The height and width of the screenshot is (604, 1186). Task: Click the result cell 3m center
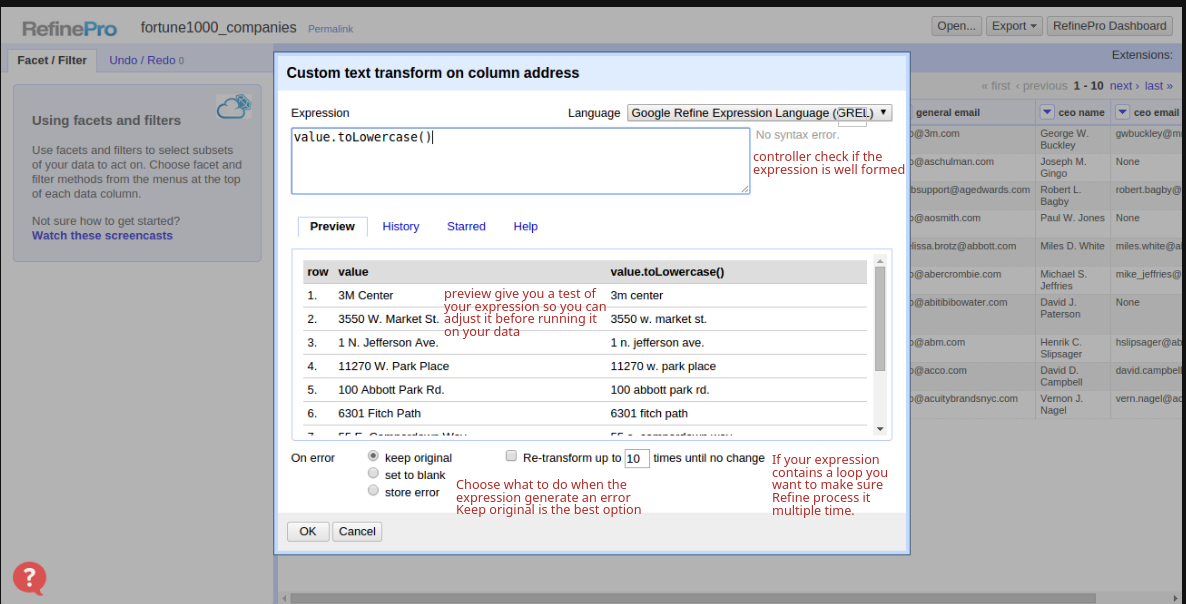coord(637,296)
